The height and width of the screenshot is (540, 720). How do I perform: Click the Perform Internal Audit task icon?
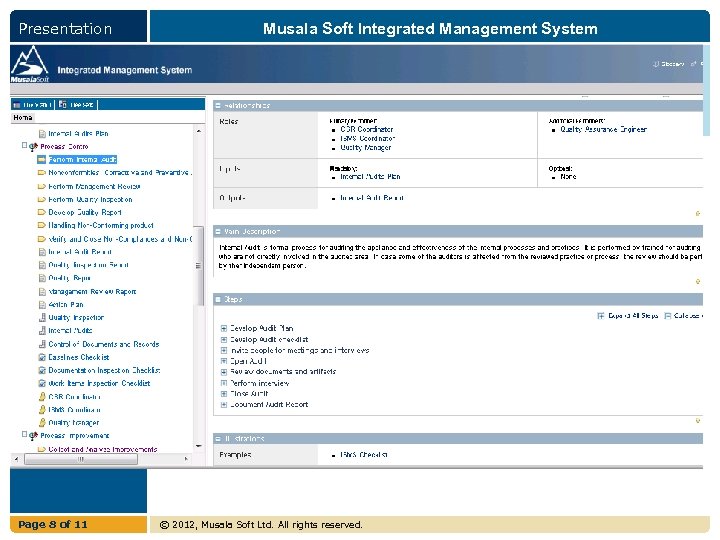point(42,159)
